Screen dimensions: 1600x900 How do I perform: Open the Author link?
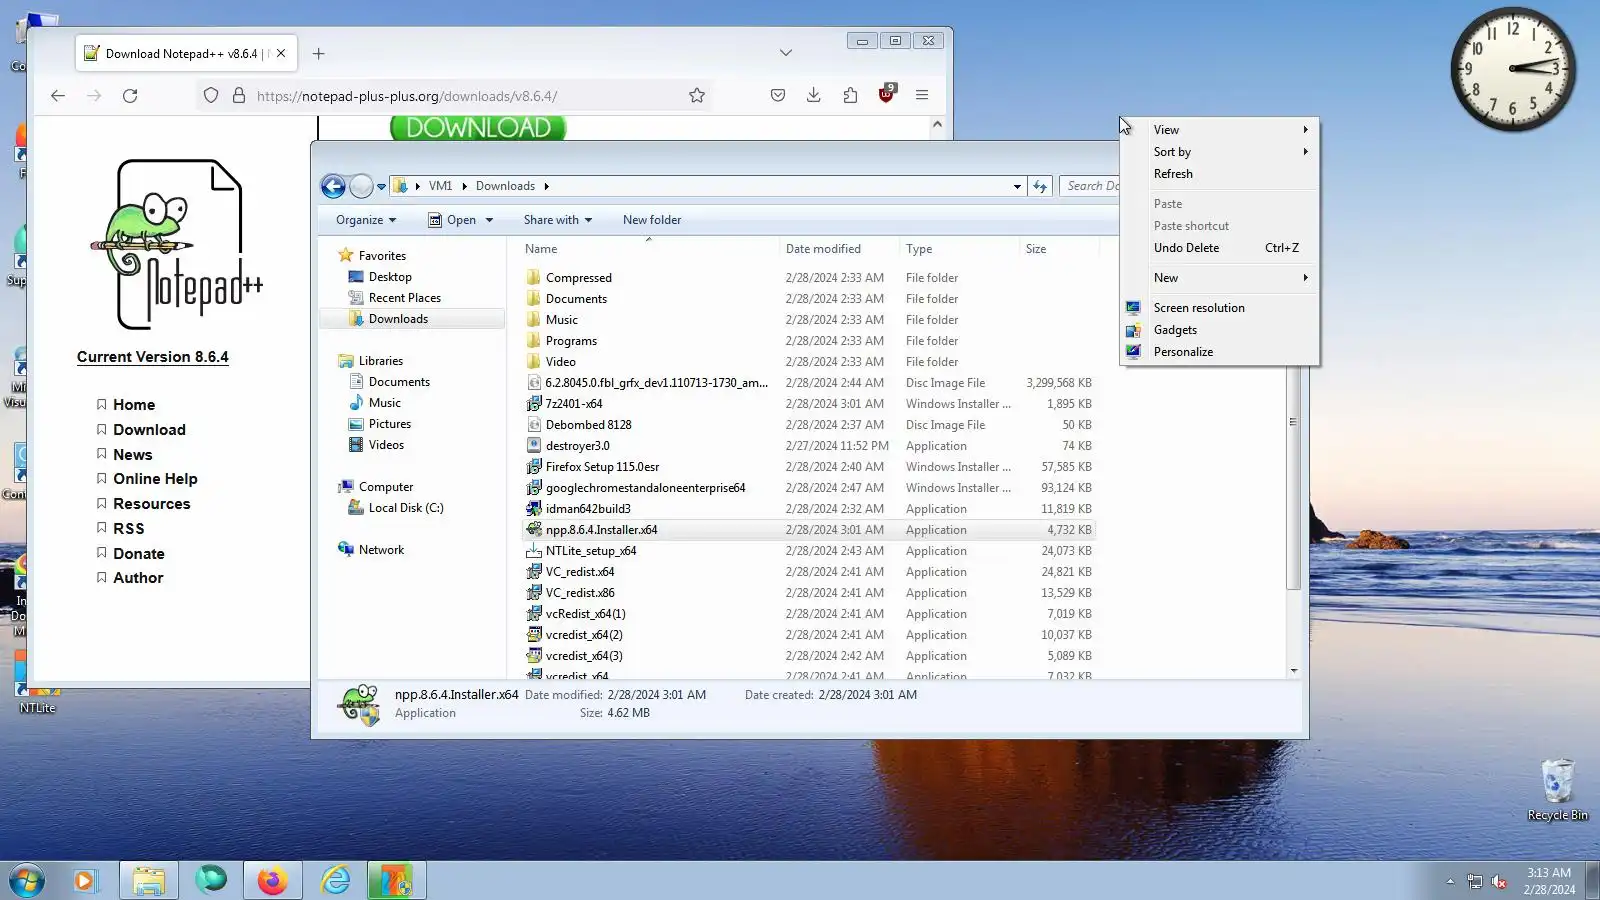click(138, 578)
